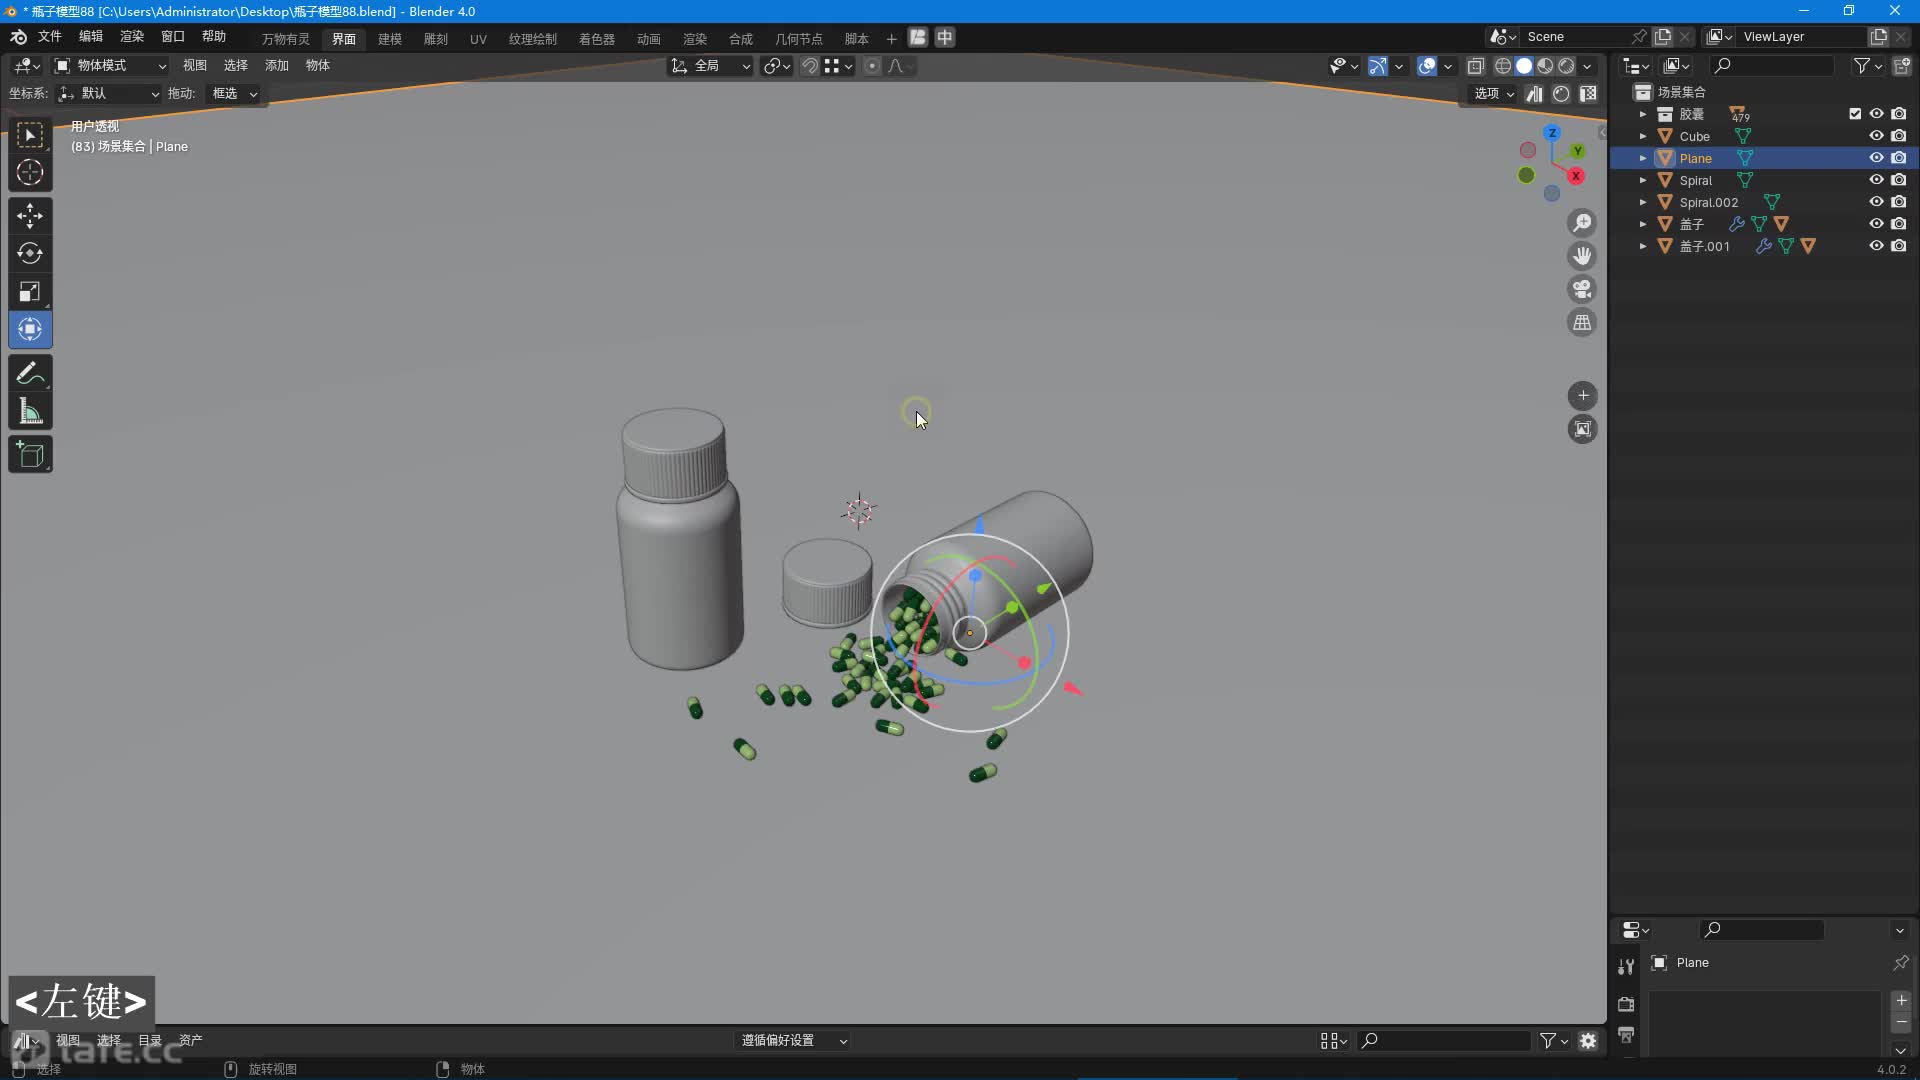This screenshot has height=1080, width=1920.
Task: Open the Output properties tab icon
Action: coord(1626,1035)
